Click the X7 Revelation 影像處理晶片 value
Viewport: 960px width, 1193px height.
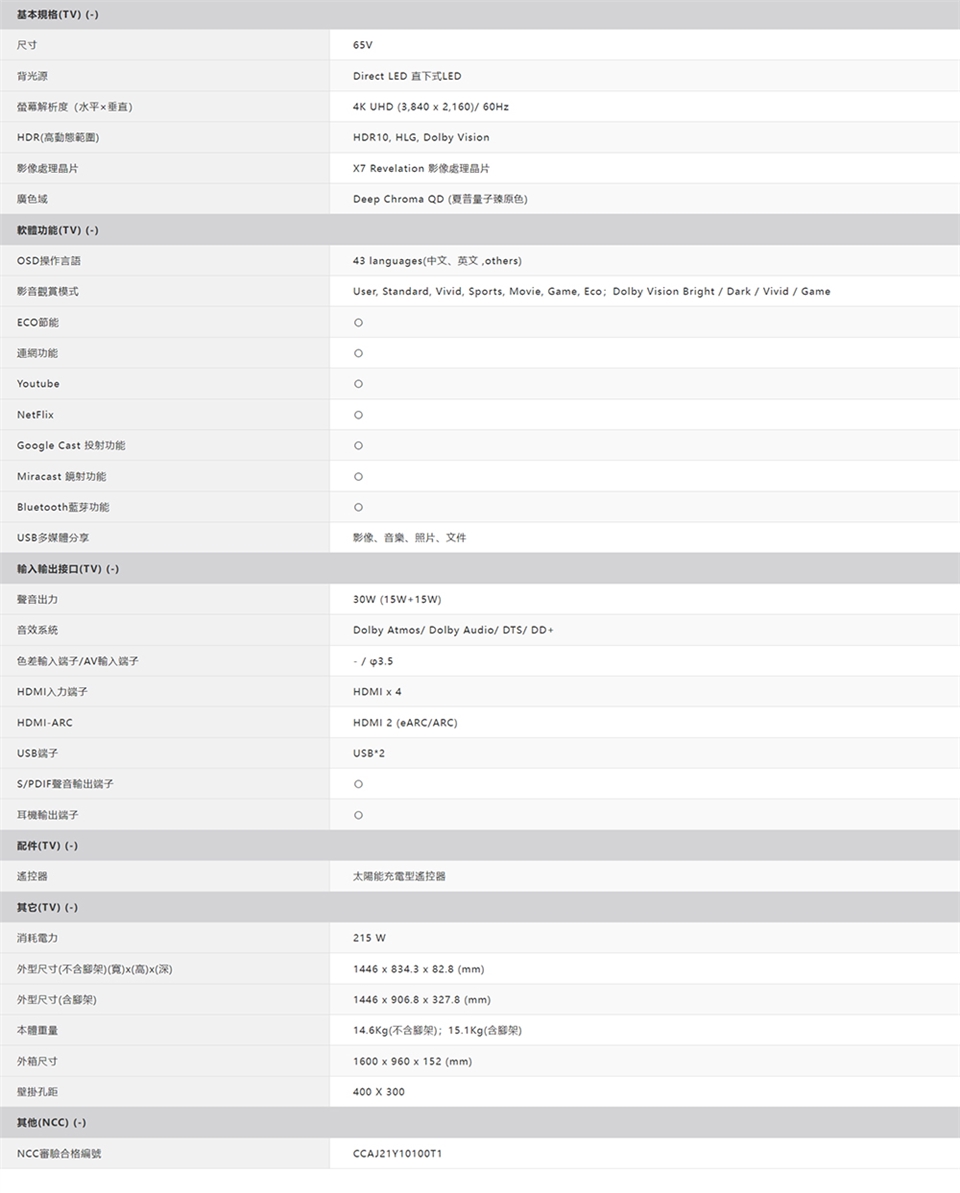pyautogui.click(x=421, y=168)
